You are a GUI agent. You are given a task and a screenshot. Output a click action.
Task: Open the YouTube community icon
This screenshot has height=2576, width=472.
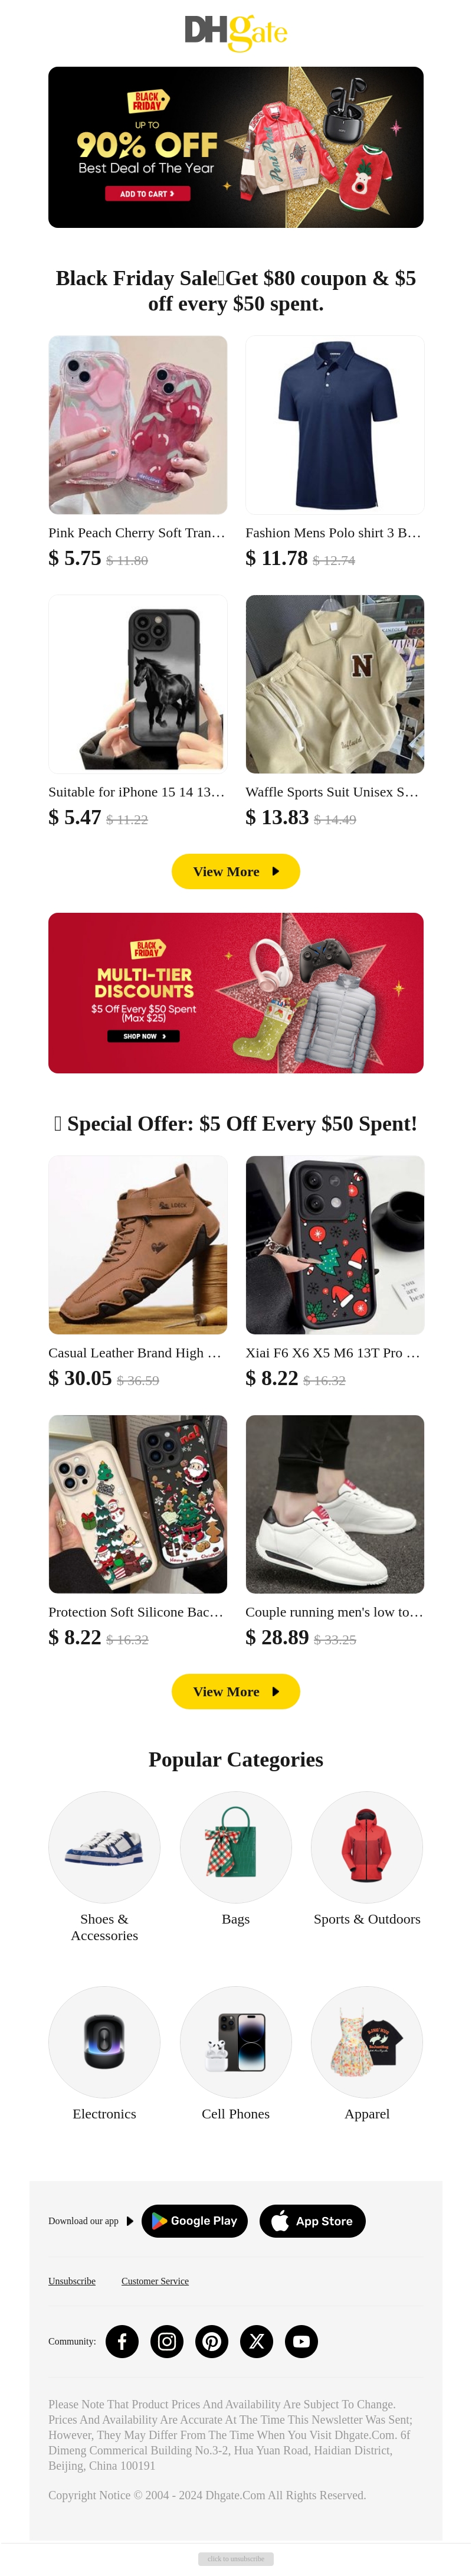[x=301, y=2341]
